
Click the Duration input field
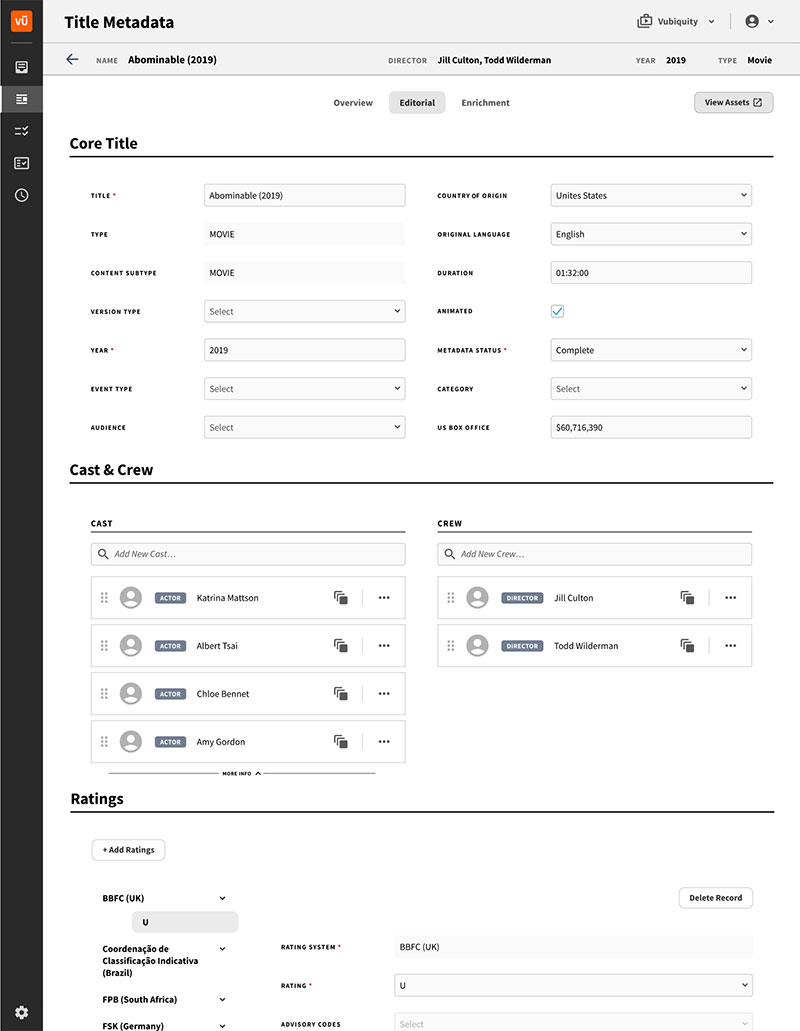coord(651,273)
